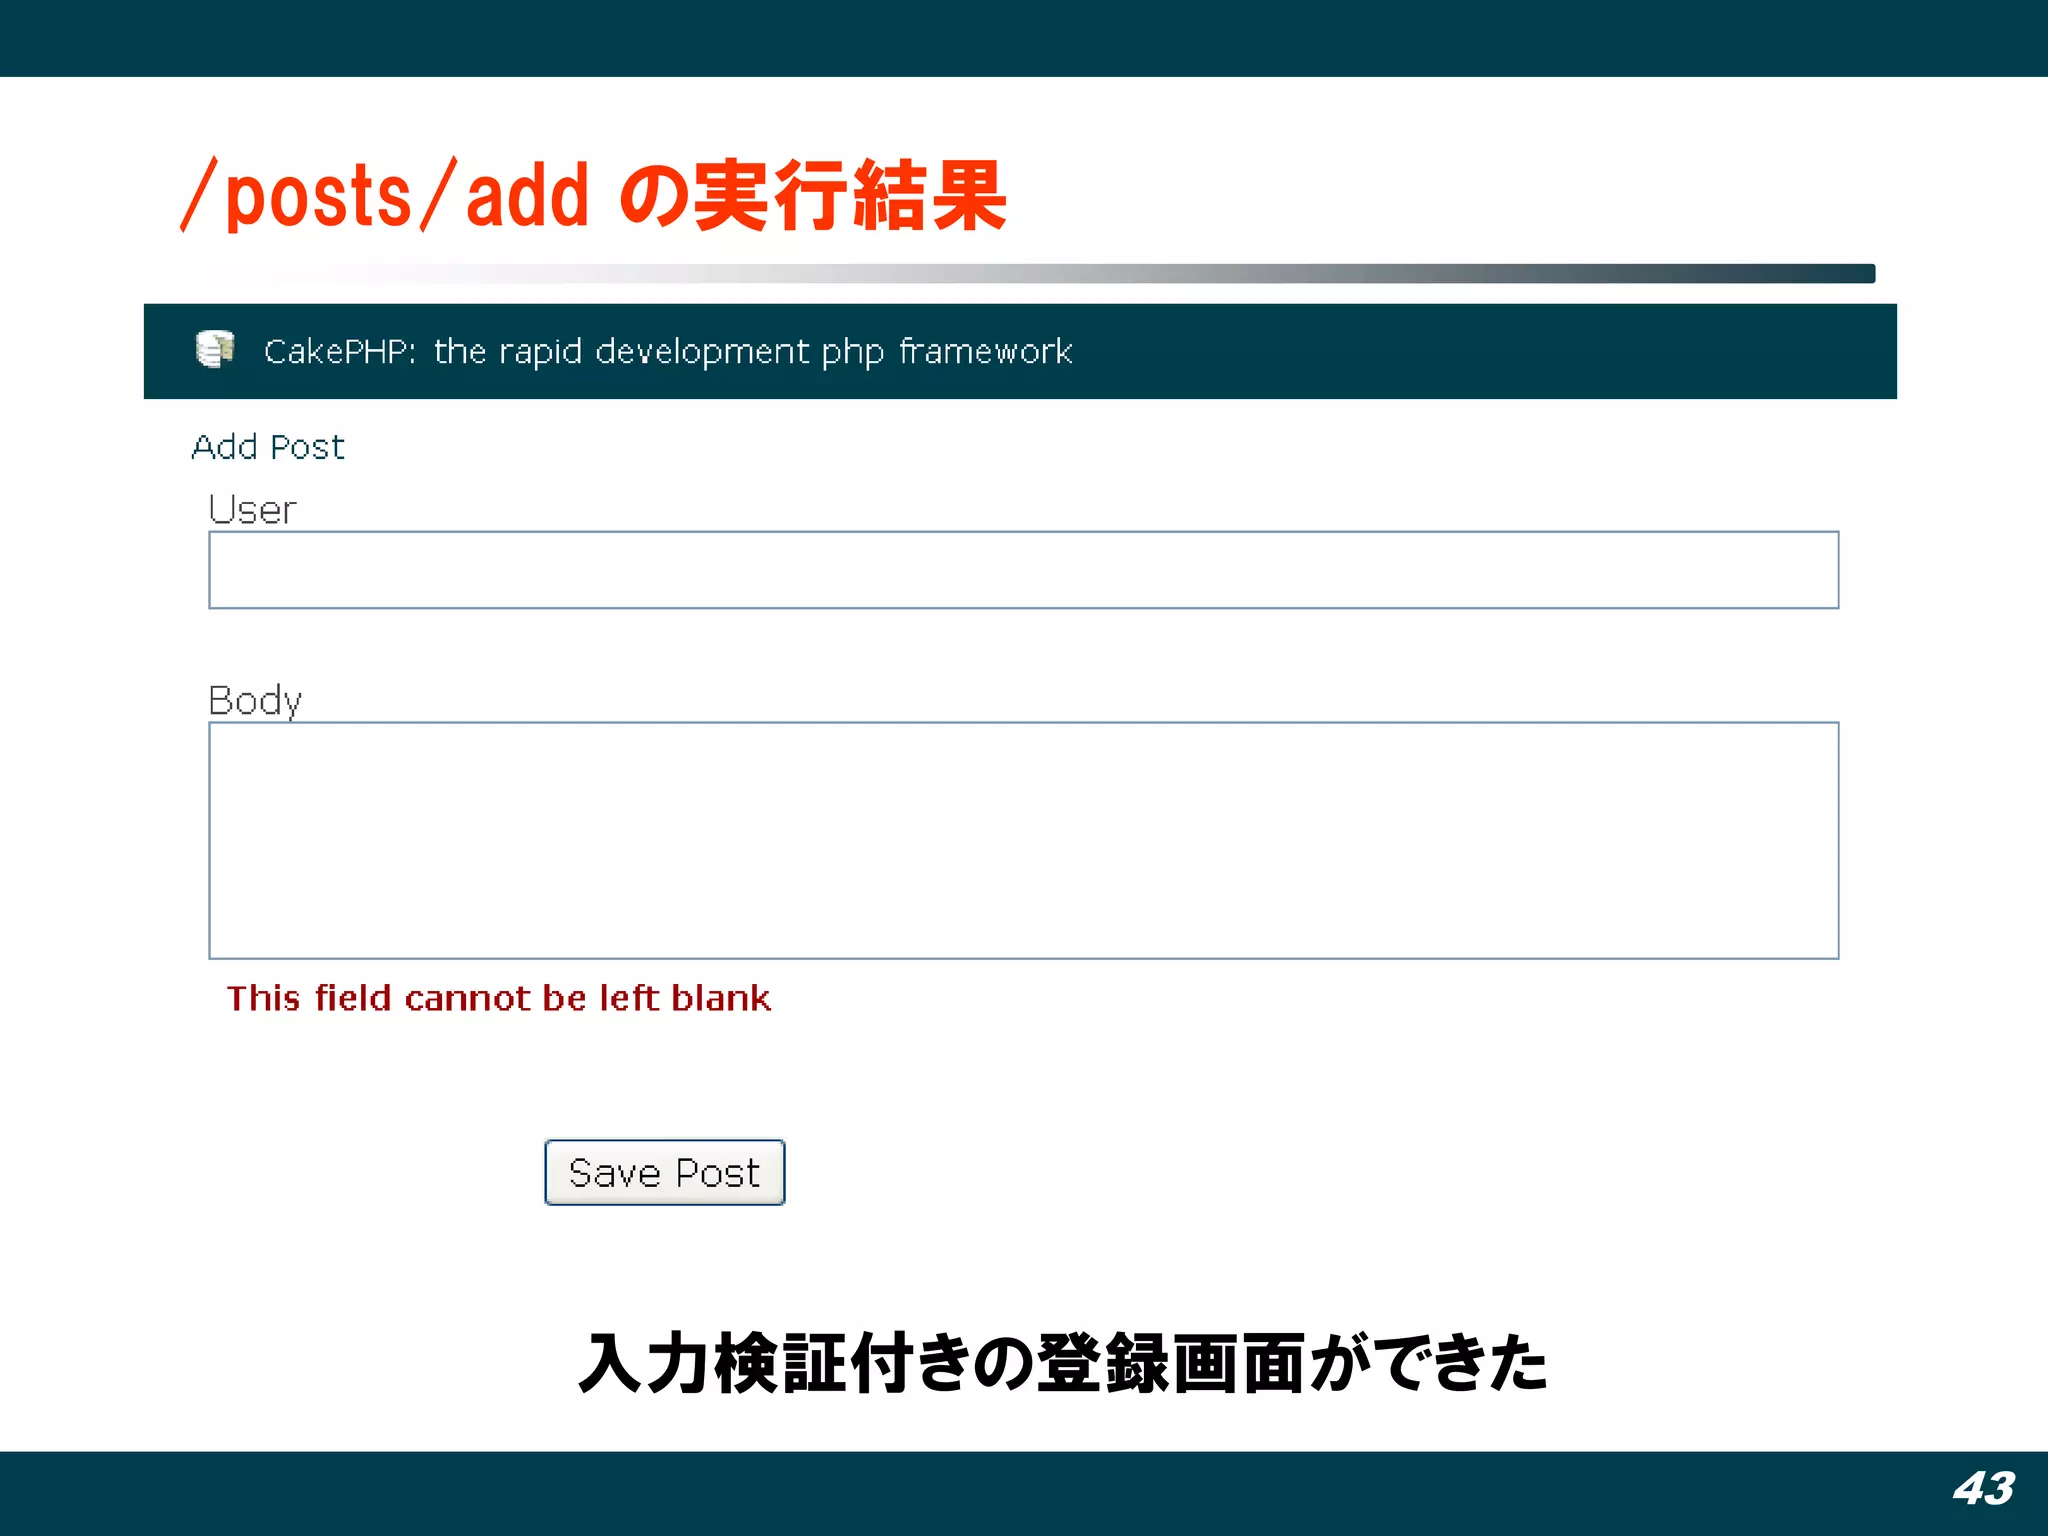This screenshot has height=1536, width=2048.
Task: Submit the form with Save Post button
Action: pos(664,1172)
